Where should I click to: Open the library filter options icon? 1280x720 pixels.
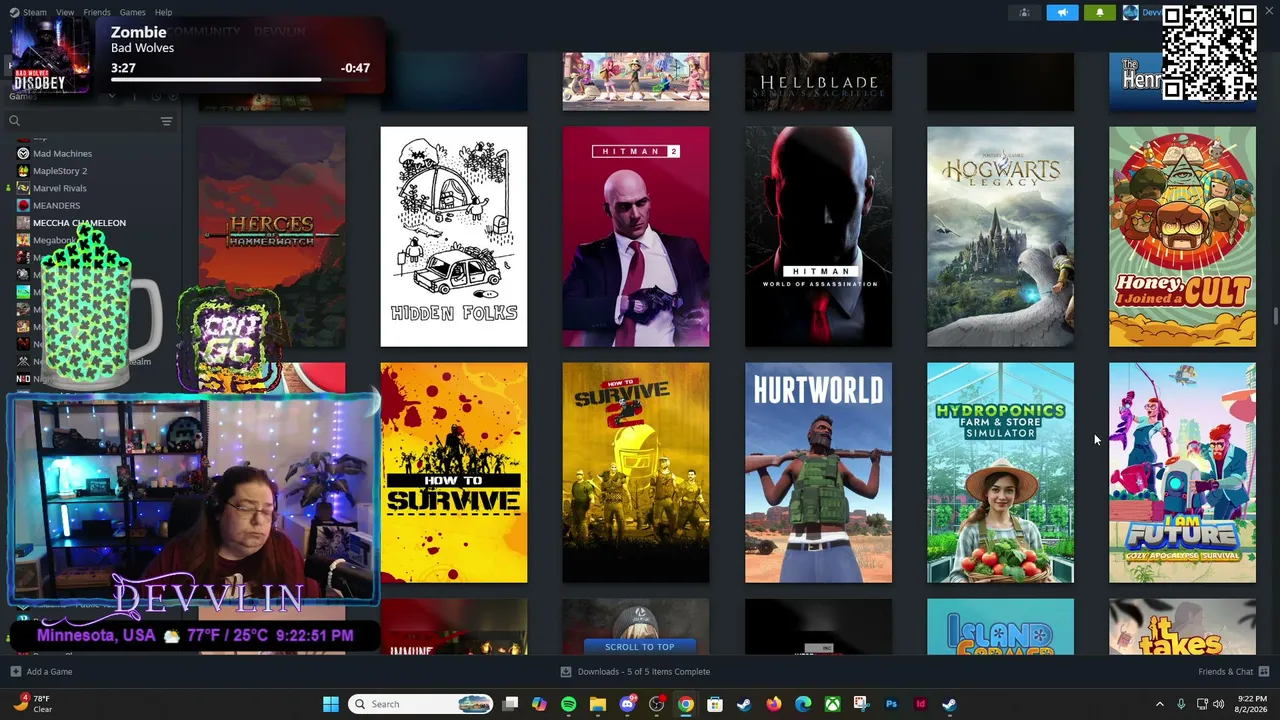[166, 121]
